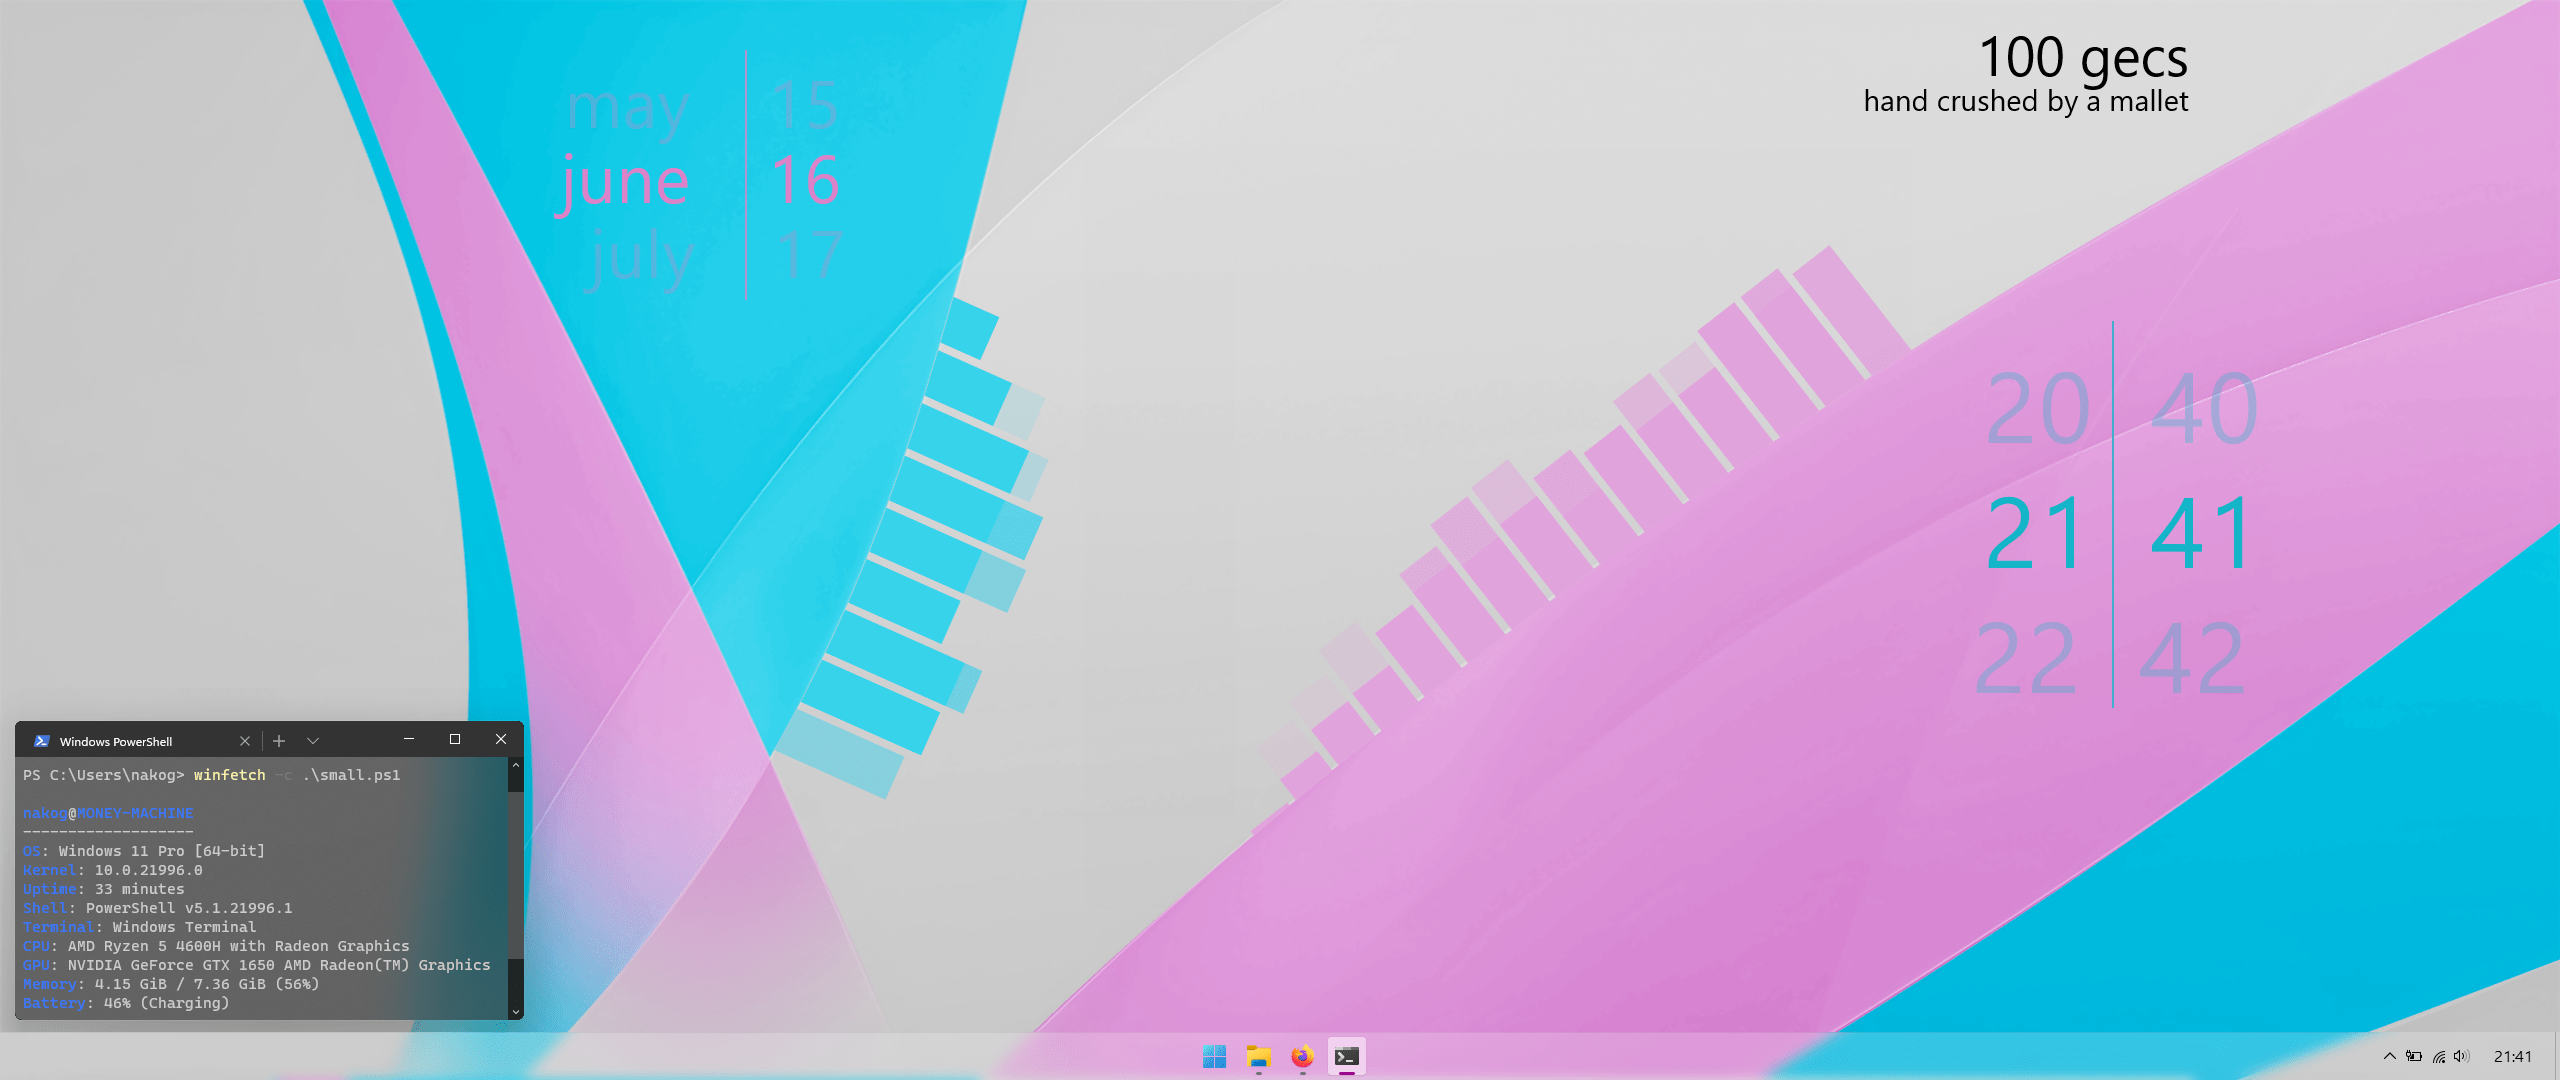Open the Windows Start menu

[x=1214, y=1056]
